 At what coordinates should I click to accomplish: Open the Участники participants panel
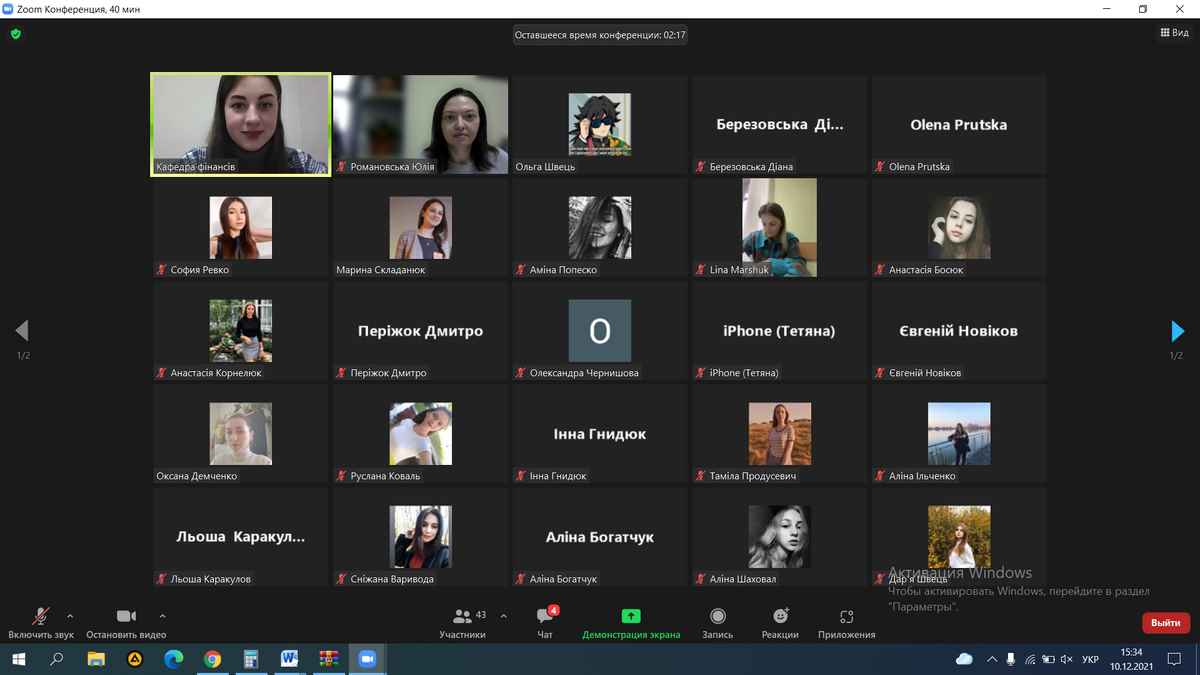[x=462, y=622]
